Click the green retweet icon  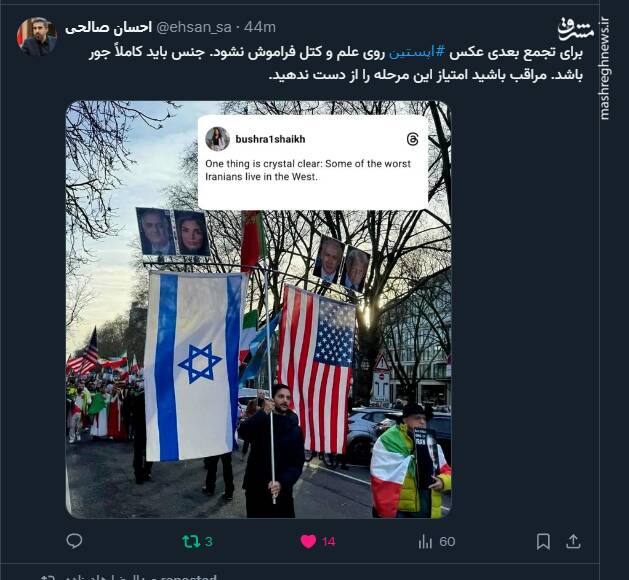coord(191,541)
